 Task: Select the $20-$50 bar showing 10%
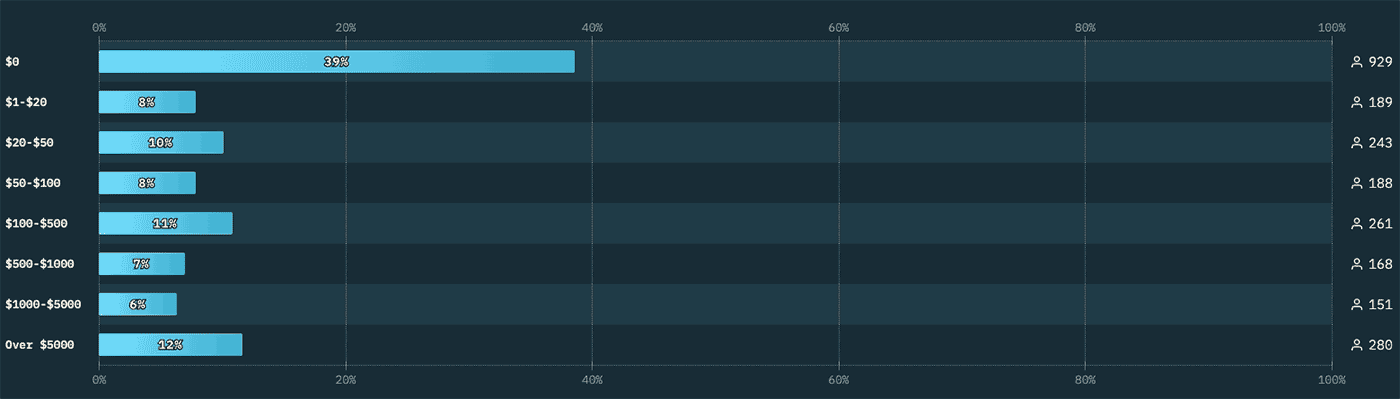click(x=161, y=142)
